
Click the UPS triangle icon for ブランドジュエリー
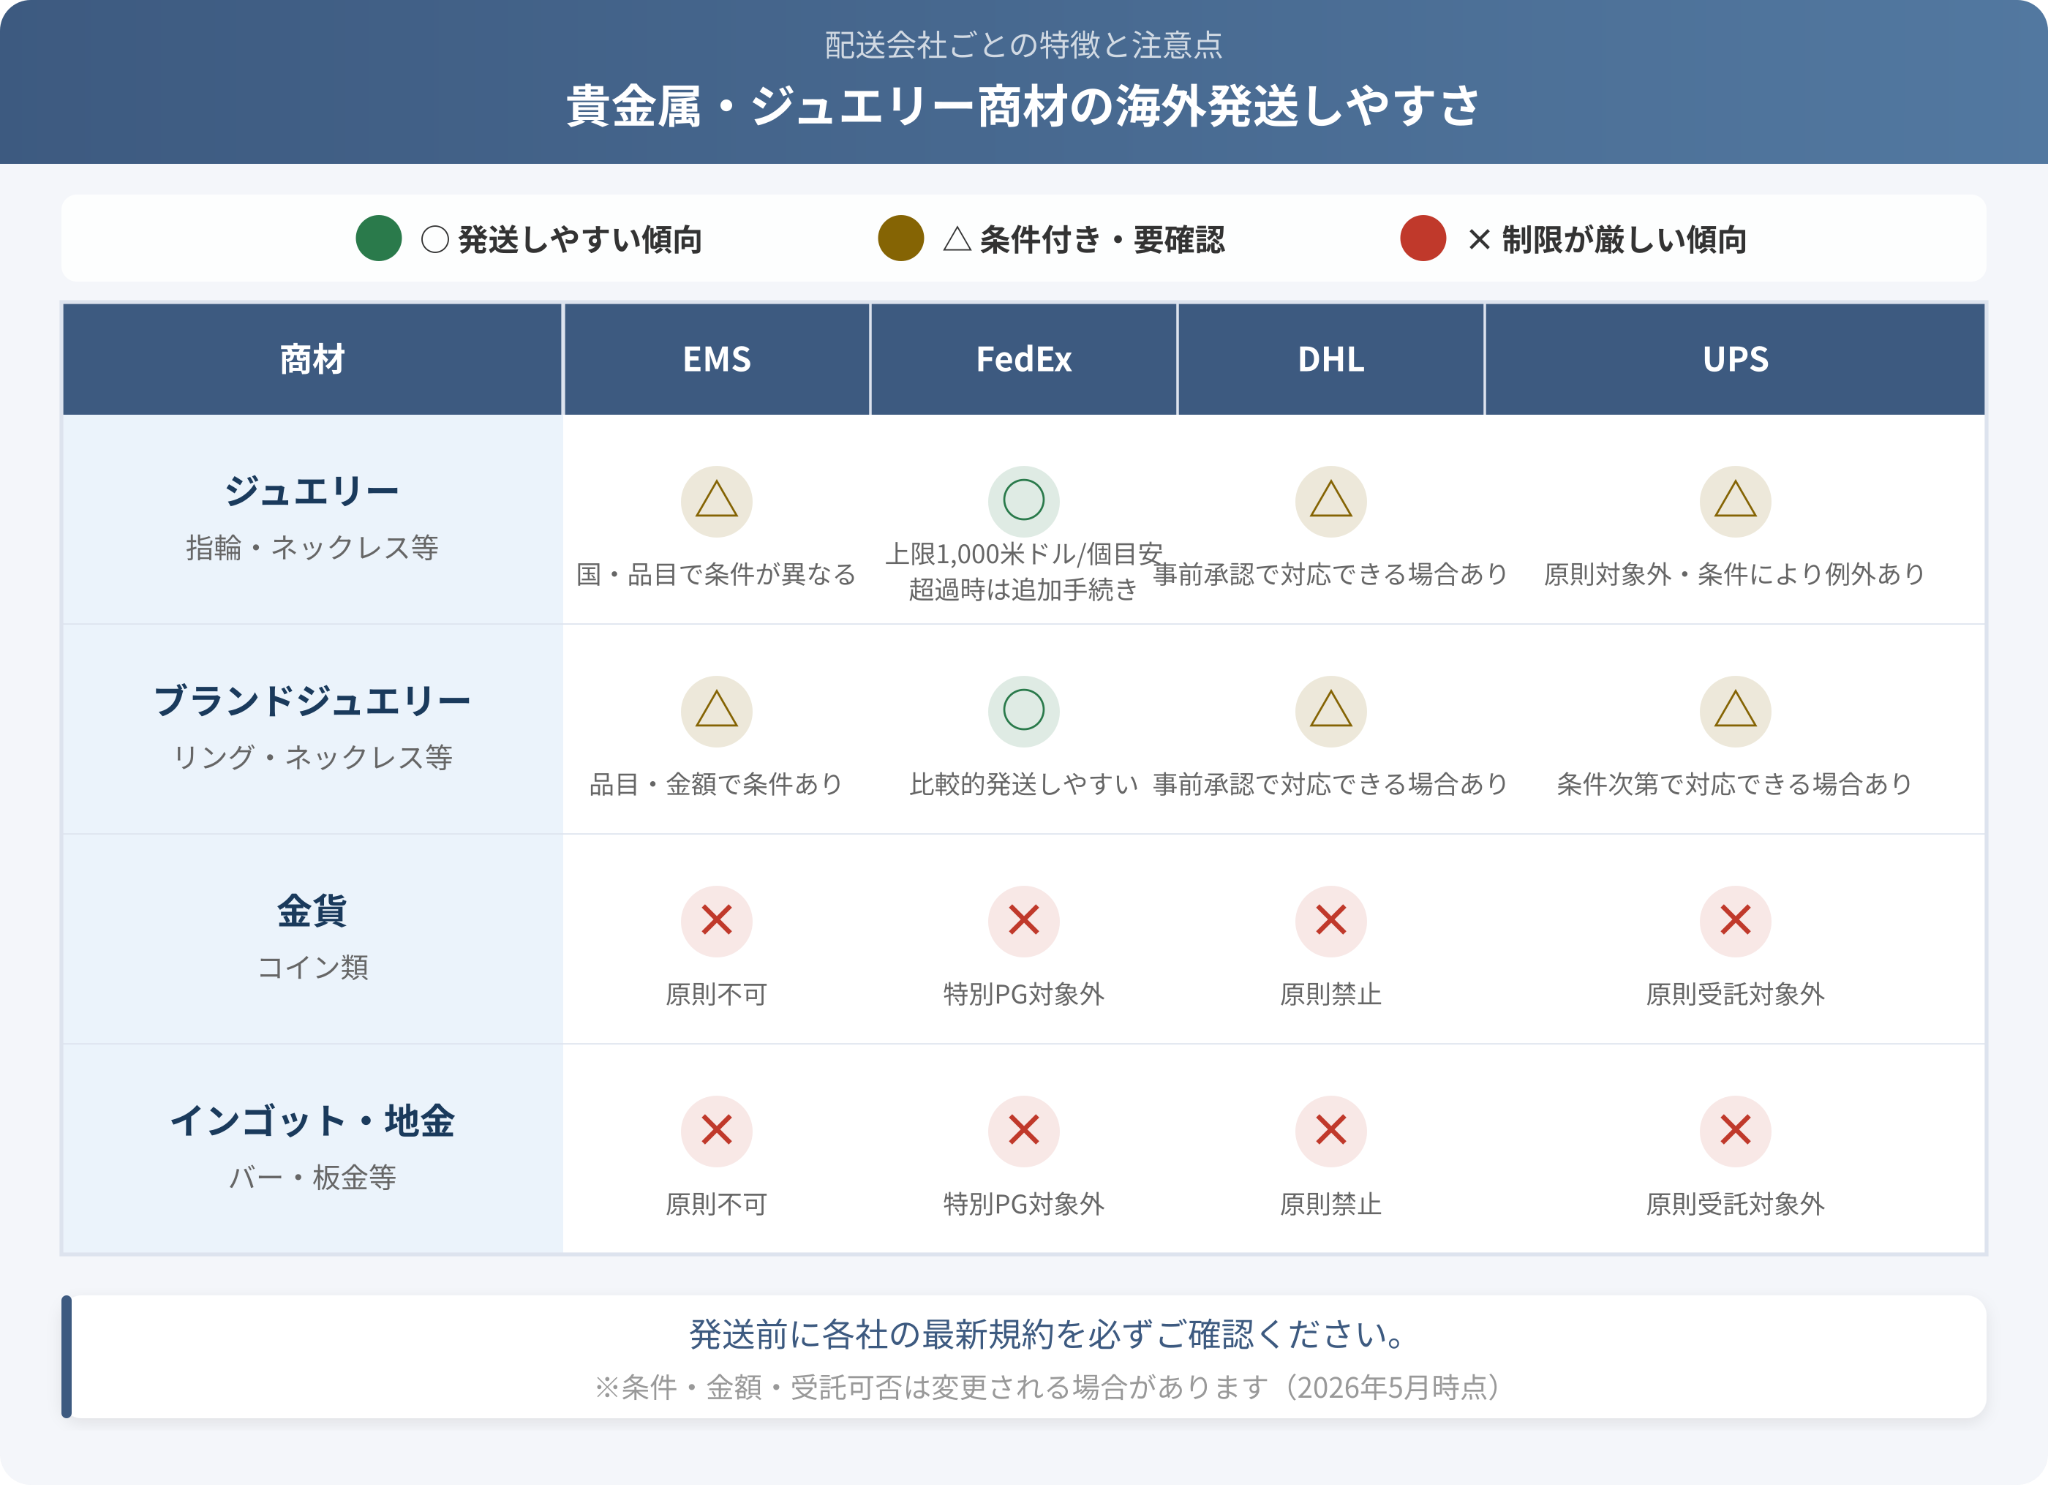click(x=1735, y=711)
